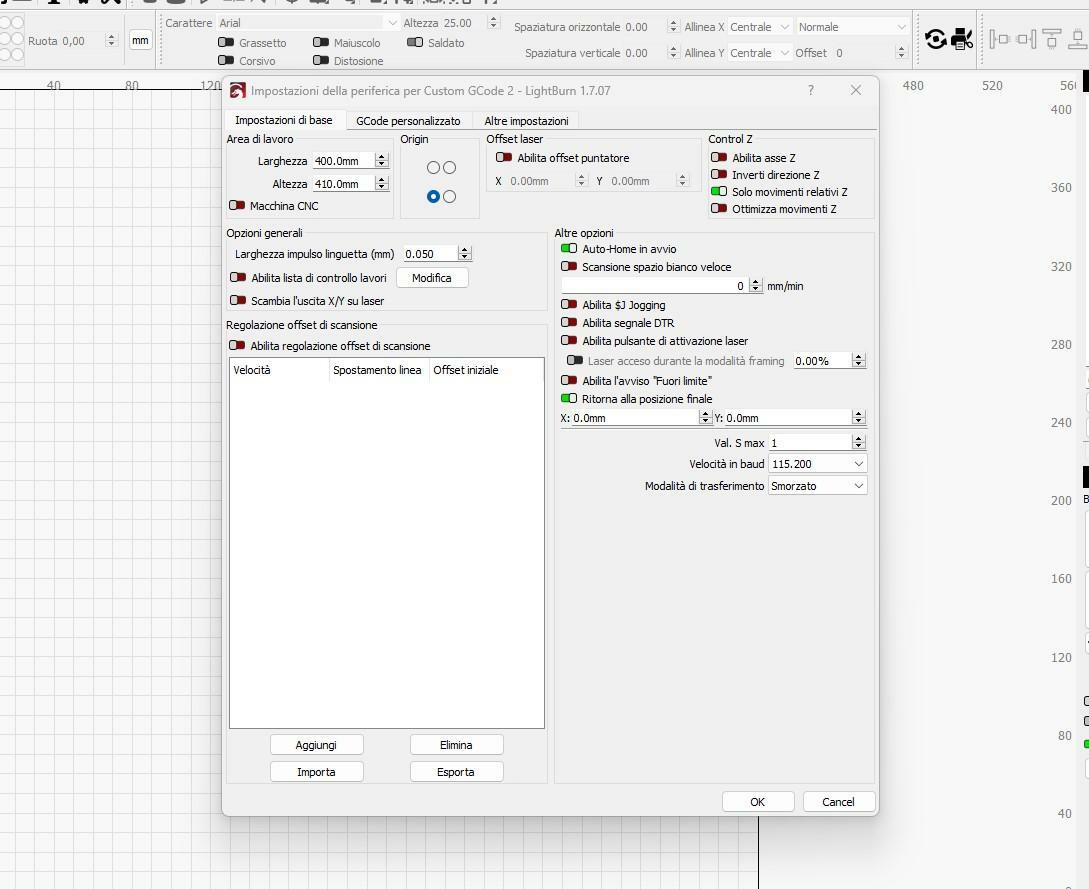Click the align left edges icon
This screenshot has height=889, width=1089.
tap(998, 39)
